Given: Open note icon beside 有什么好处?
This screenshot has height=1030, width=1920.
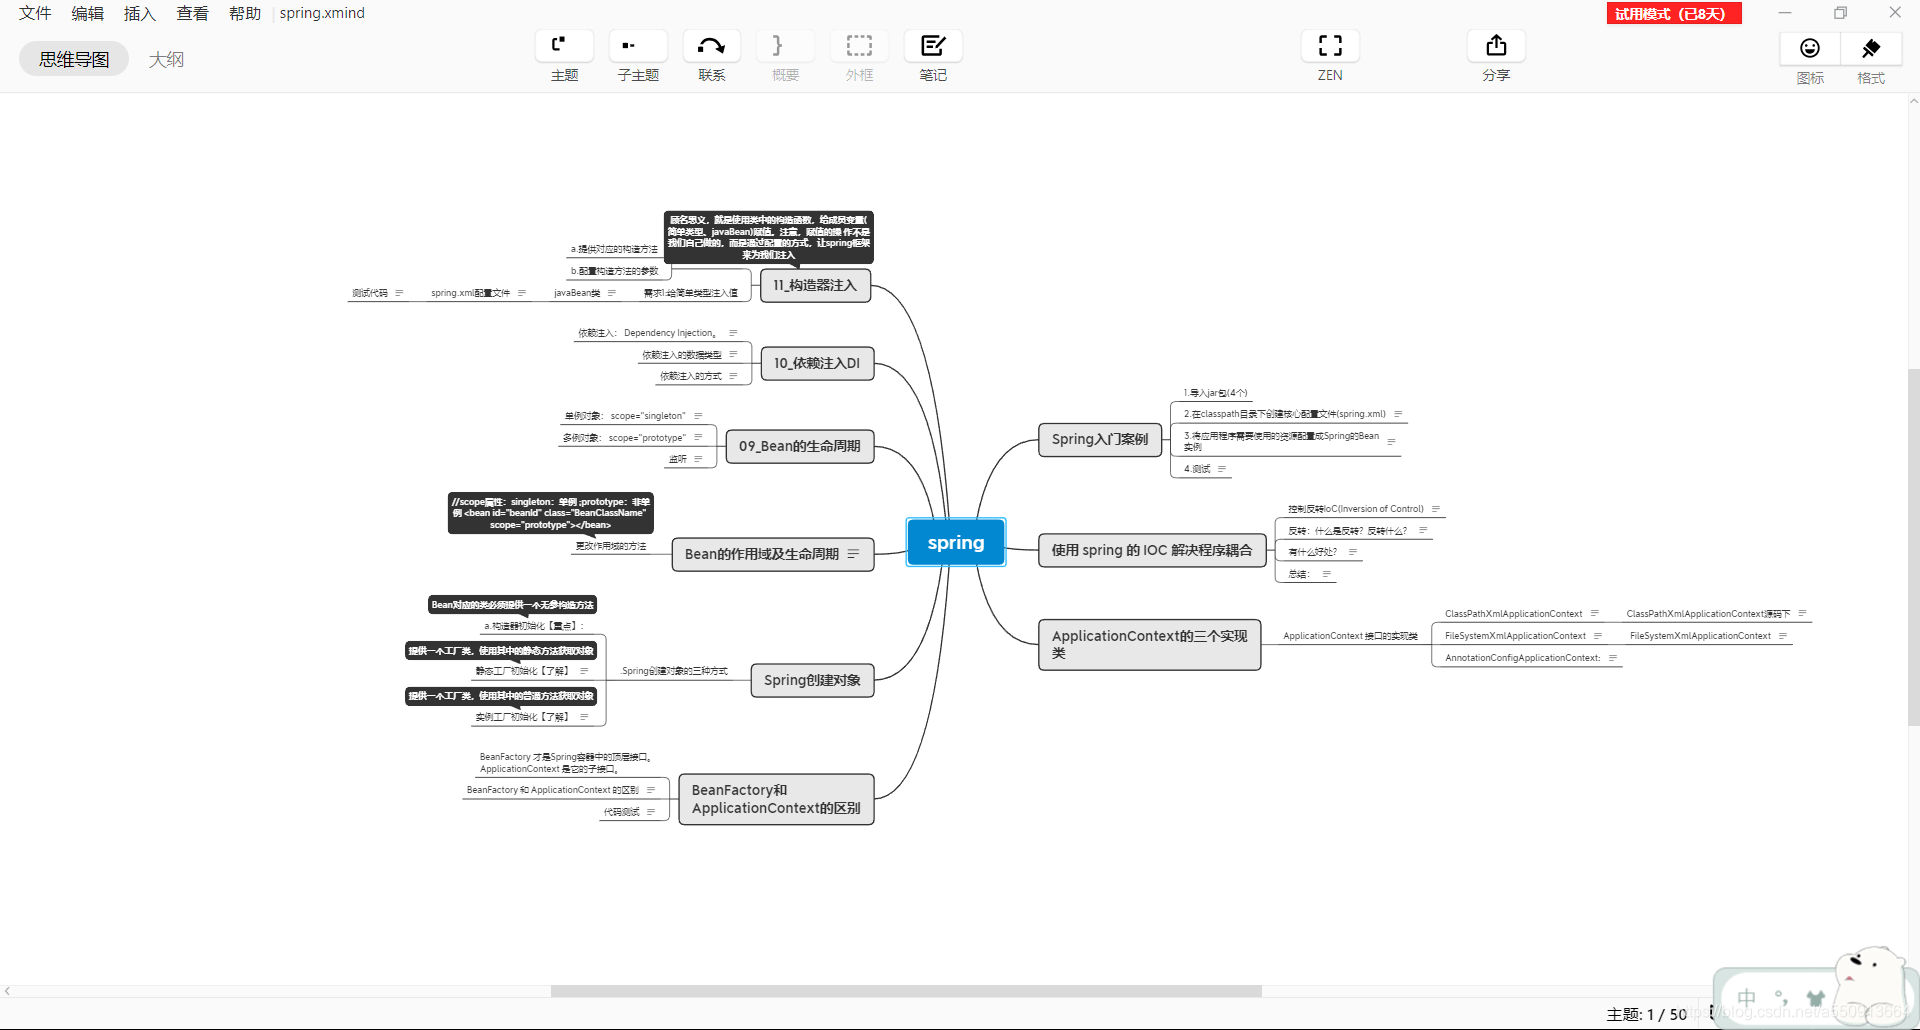Looking at the screenshot, I should (x=1353, y=552).
